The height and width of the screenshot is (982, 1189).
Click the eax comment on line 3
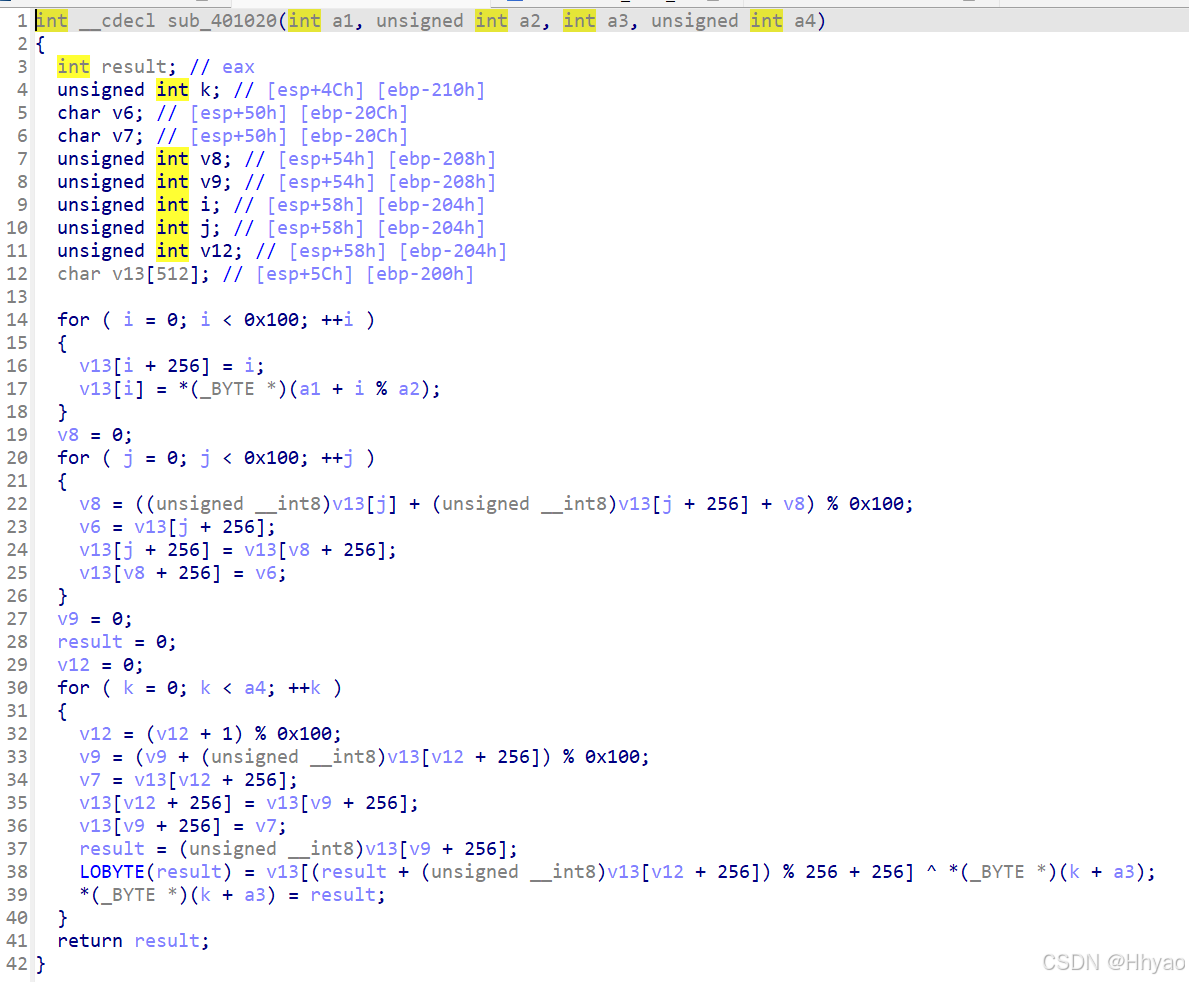point(238,67)
